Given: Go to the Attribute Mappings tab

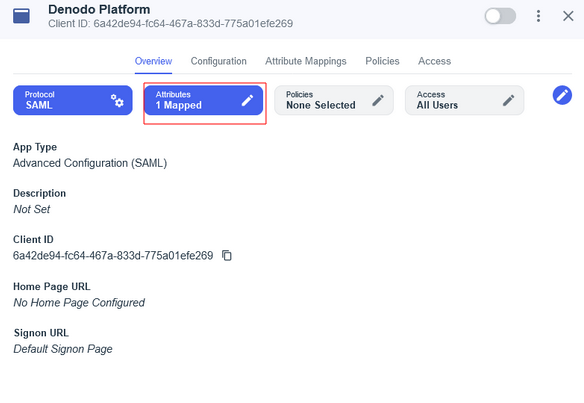Looking at the screenshot, I should (306, 61).
